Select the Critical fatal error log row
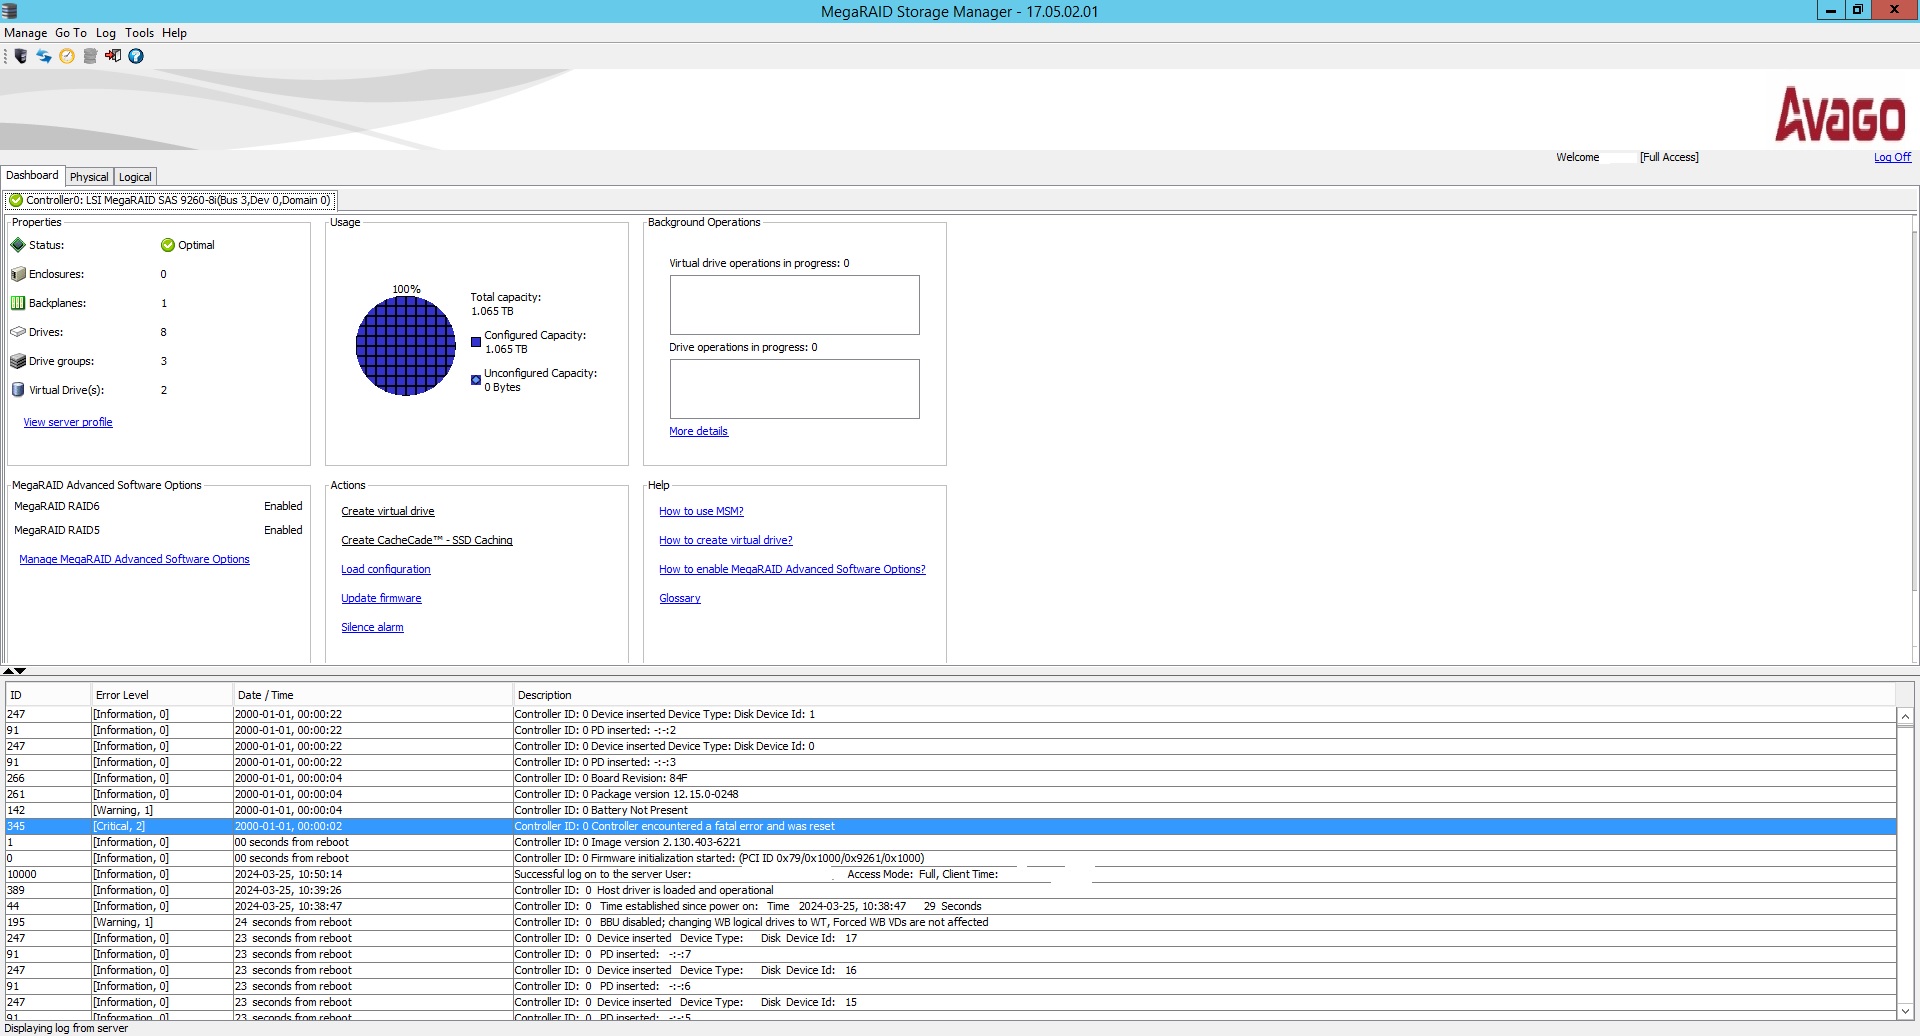1920x1036 pixels. tap(950, 826)
